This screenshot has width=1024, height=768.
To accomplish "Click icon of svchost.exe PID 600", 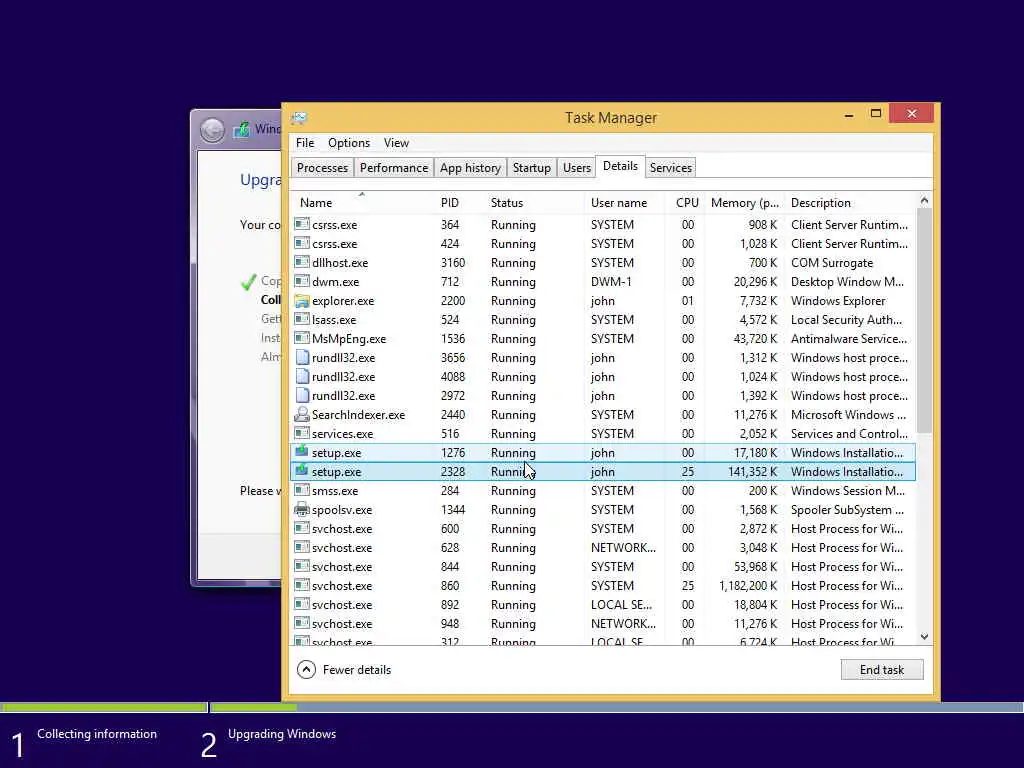I will 302,528.
